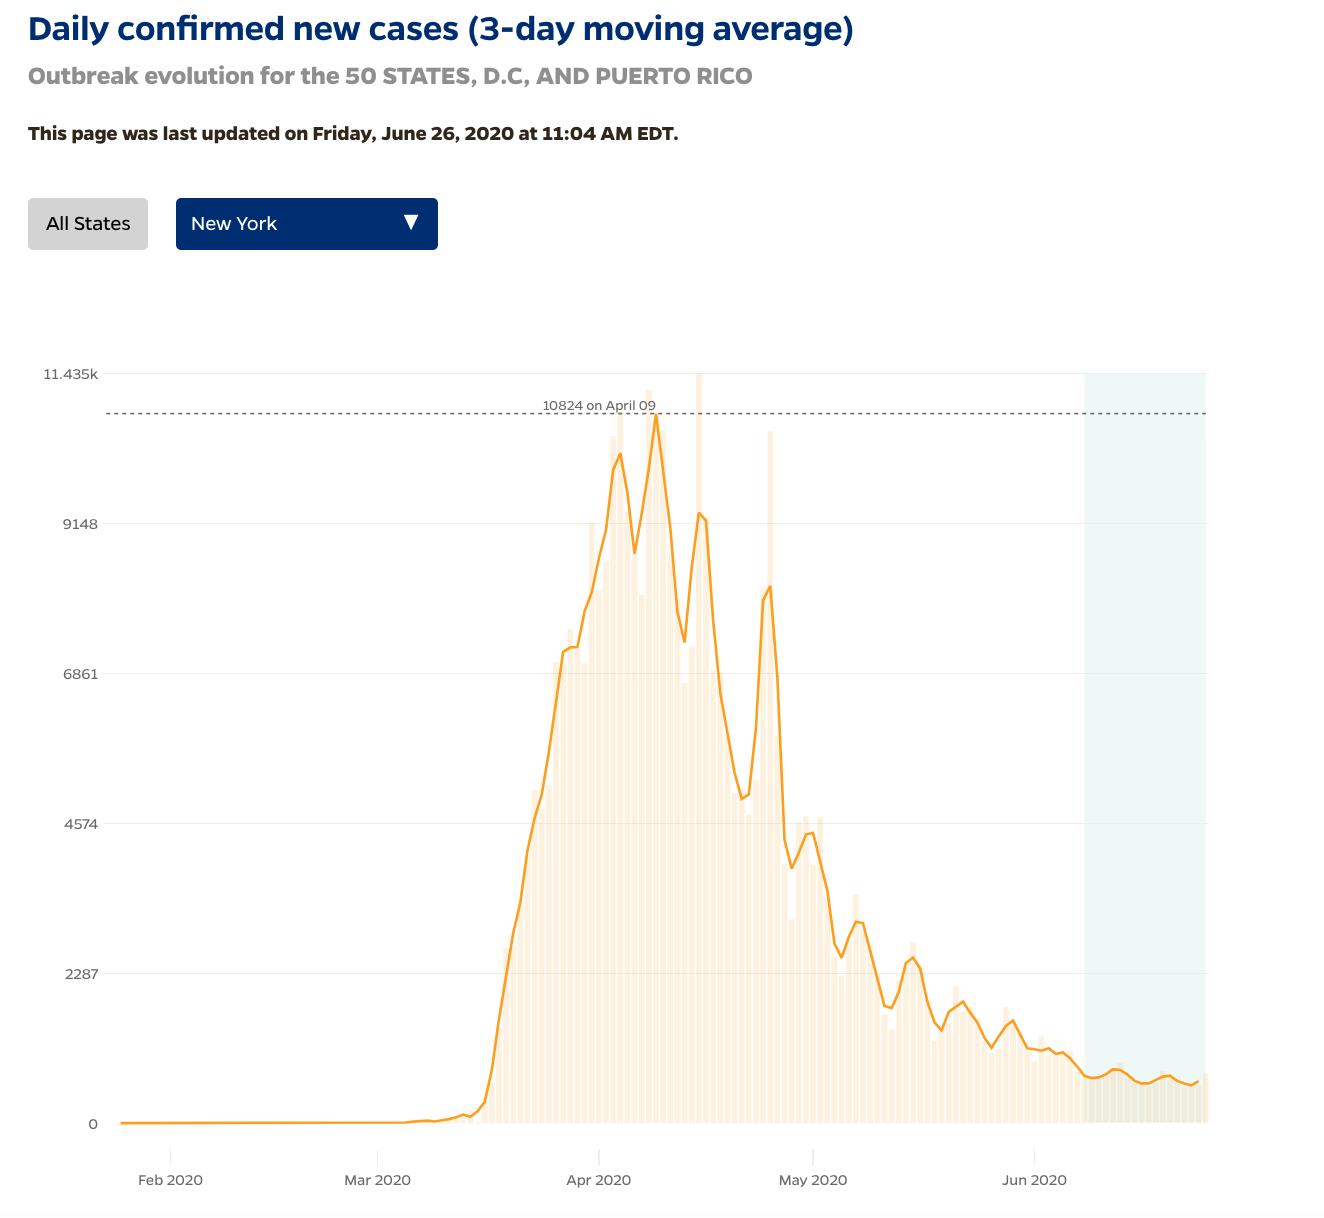Click the 'Daily confirmed new cases' heading
This screenshot has width=1324, height=1218.
click(x=440, y=29)
